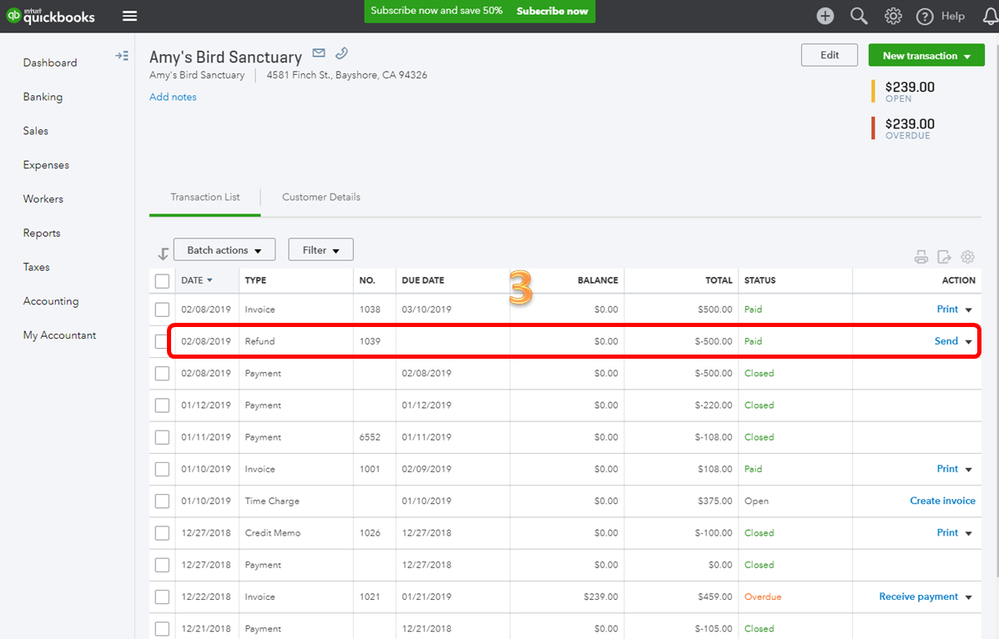
Task: Open the Filter dropdown
Action: click(x=320, y=250)
